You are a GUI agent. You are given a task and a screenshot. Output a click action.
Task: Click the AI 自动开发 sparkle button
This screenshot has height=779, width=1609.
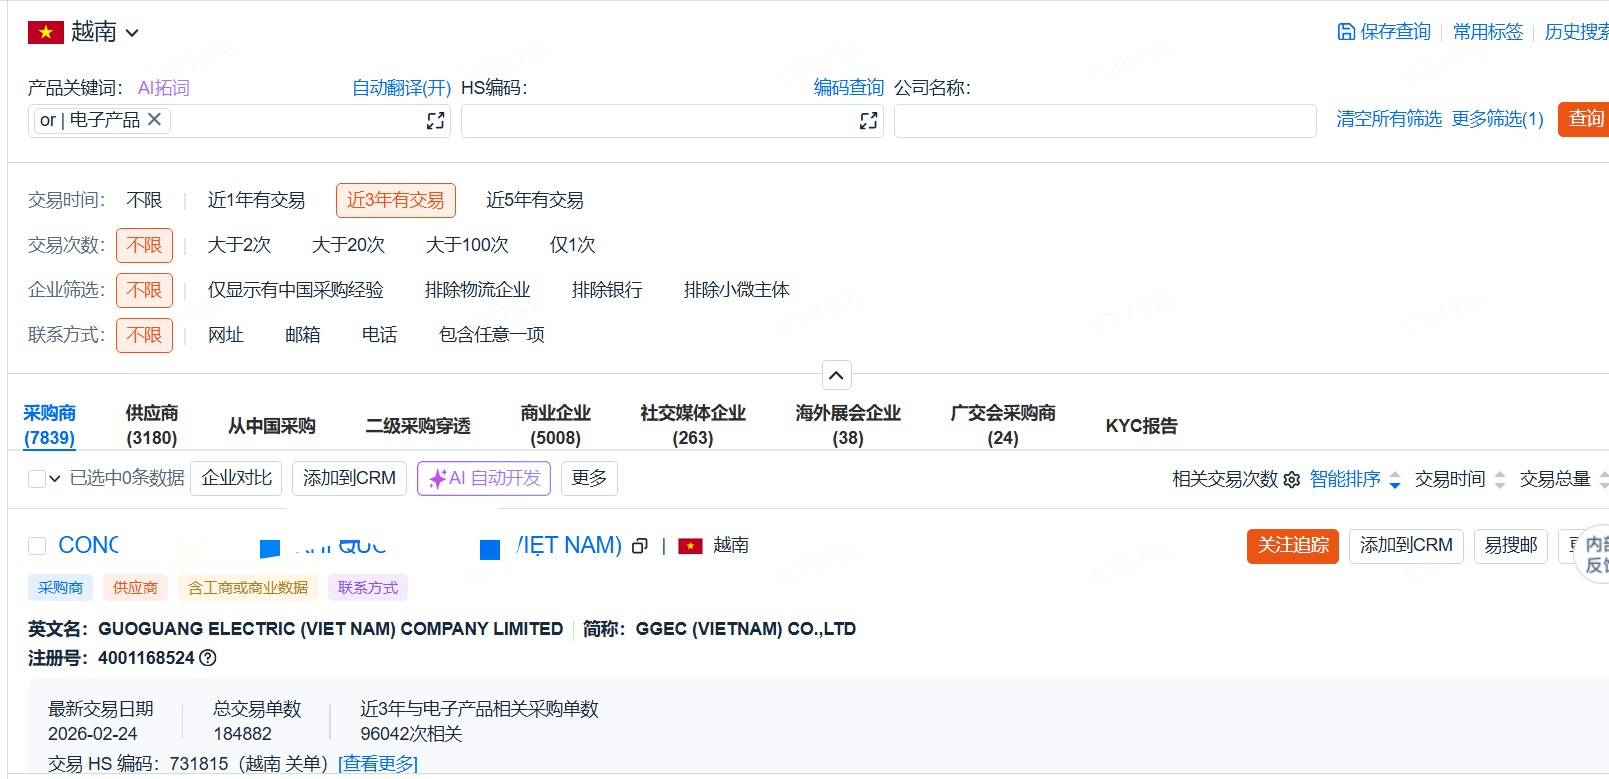[484, 479]
